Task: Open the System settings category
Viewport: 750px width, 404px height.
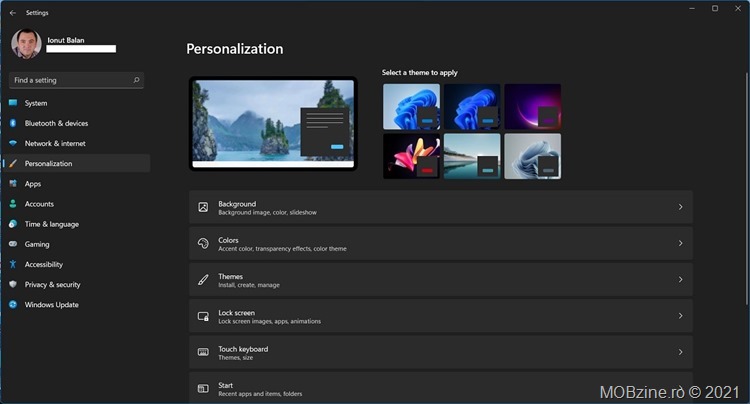Action: click(77, 103)
